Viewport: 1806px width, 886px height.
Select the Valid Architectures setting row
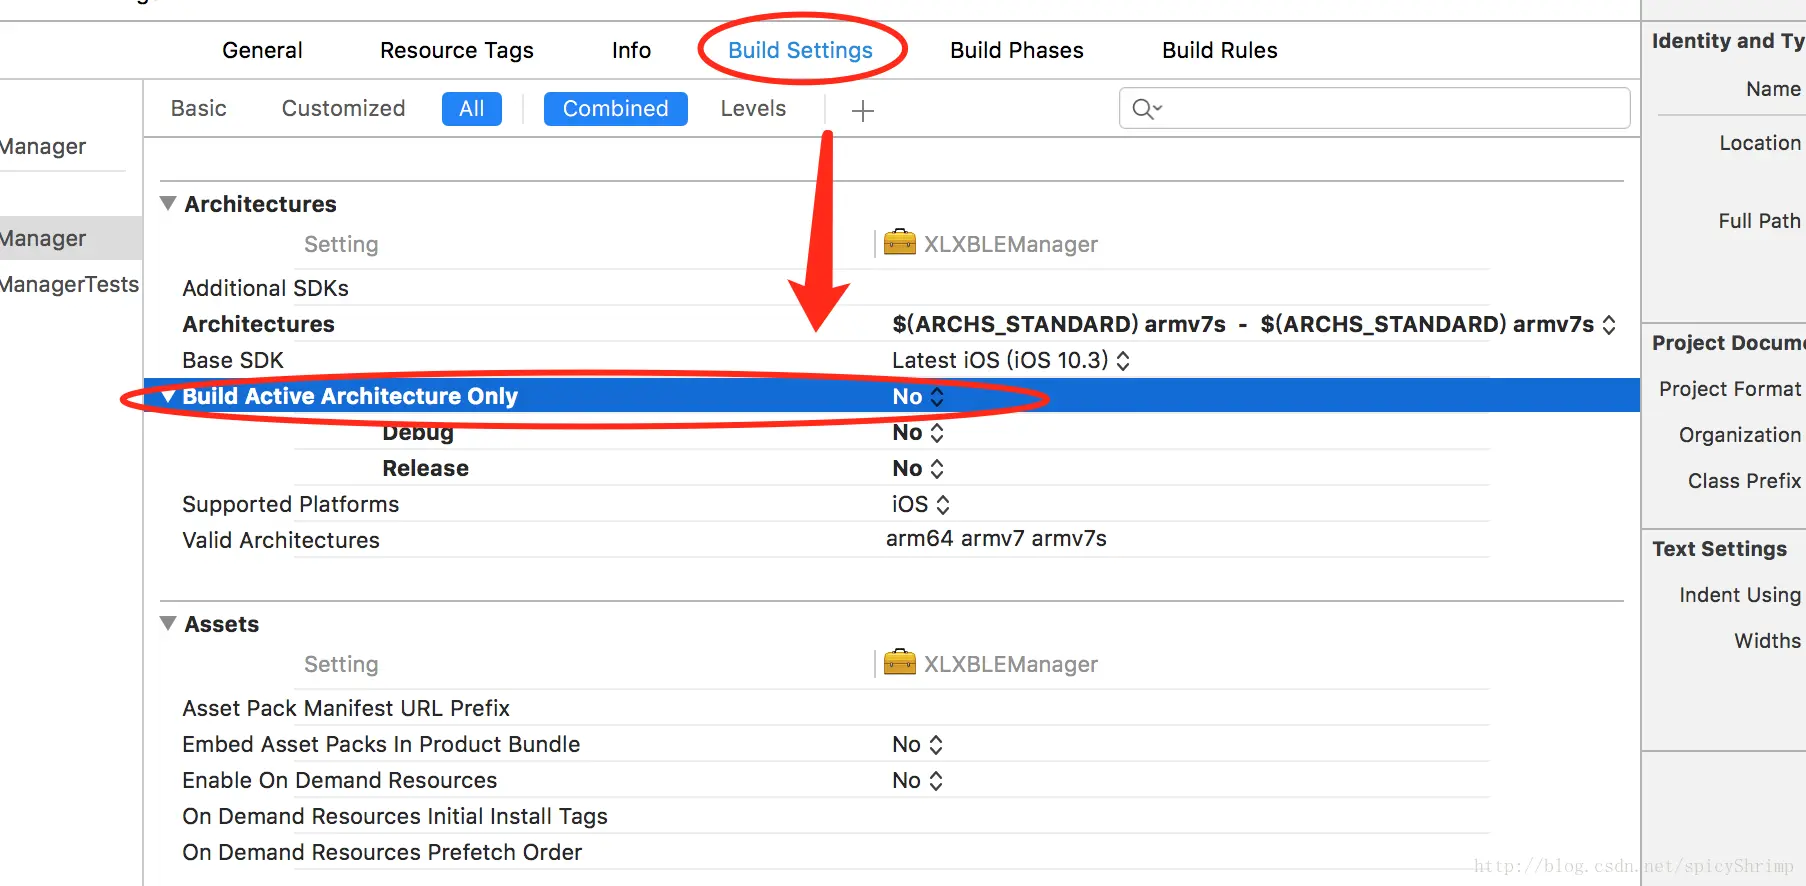[281, 540]
